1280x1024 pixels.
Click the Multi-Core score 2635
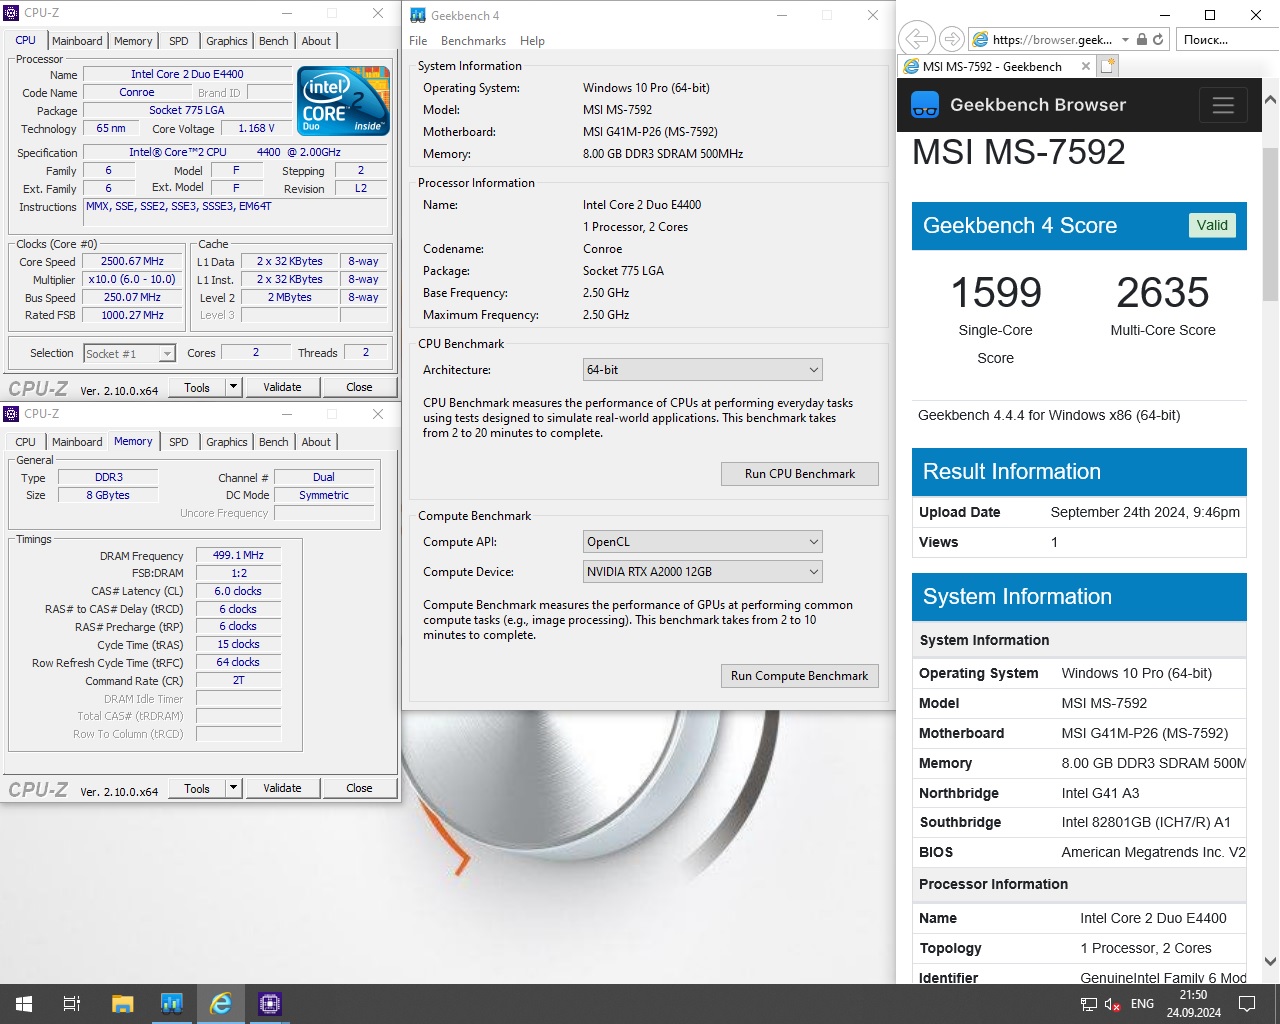click(1163, 293)
